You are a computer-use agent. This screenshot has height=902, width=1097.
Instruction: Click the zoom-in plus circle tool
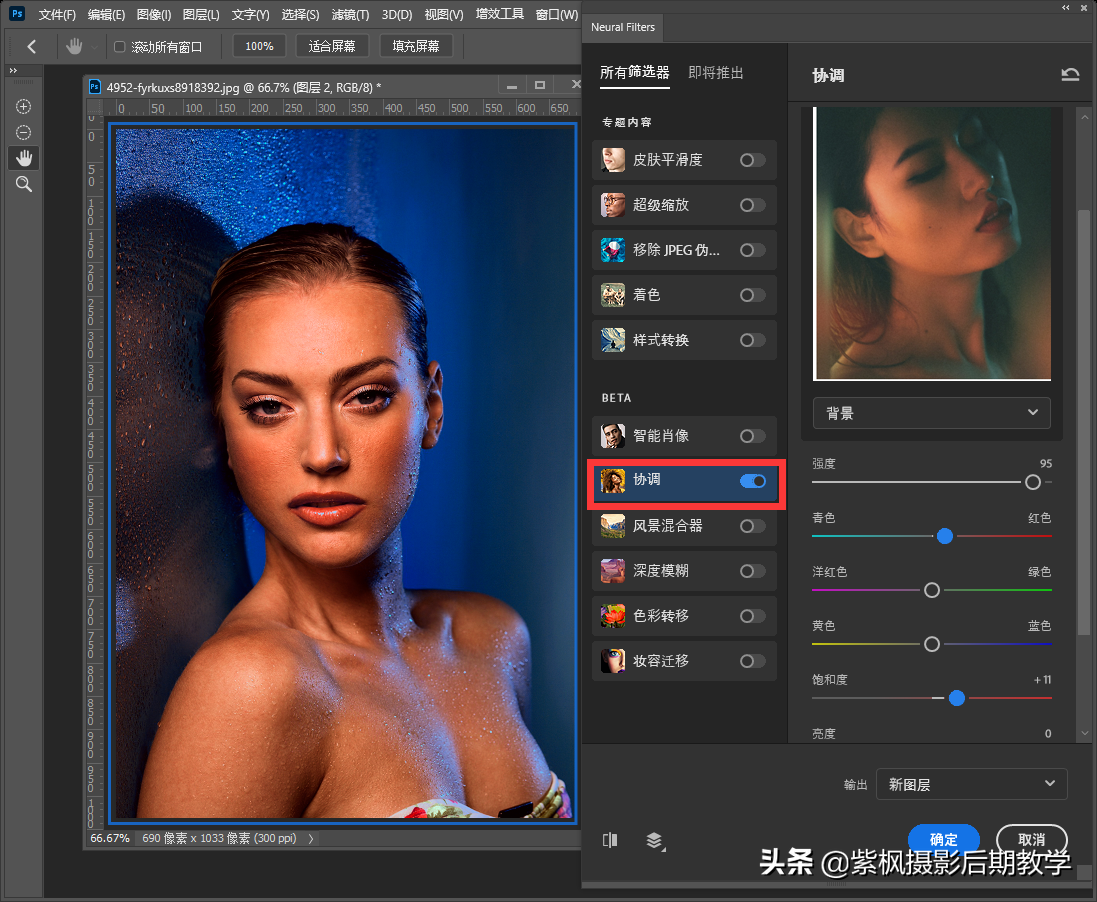pos(24,107)
